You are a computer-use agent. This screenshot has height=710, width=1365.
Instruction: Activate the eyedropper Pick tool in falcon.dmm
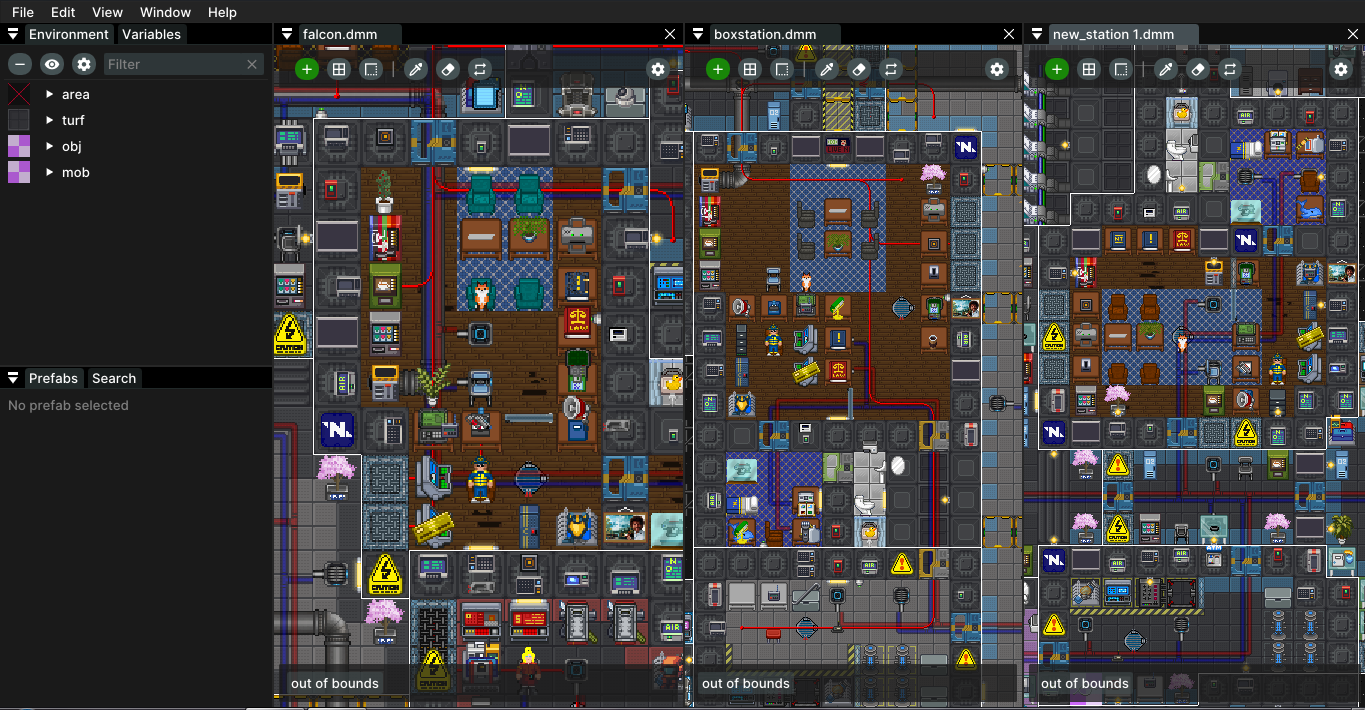coord(416,69)
